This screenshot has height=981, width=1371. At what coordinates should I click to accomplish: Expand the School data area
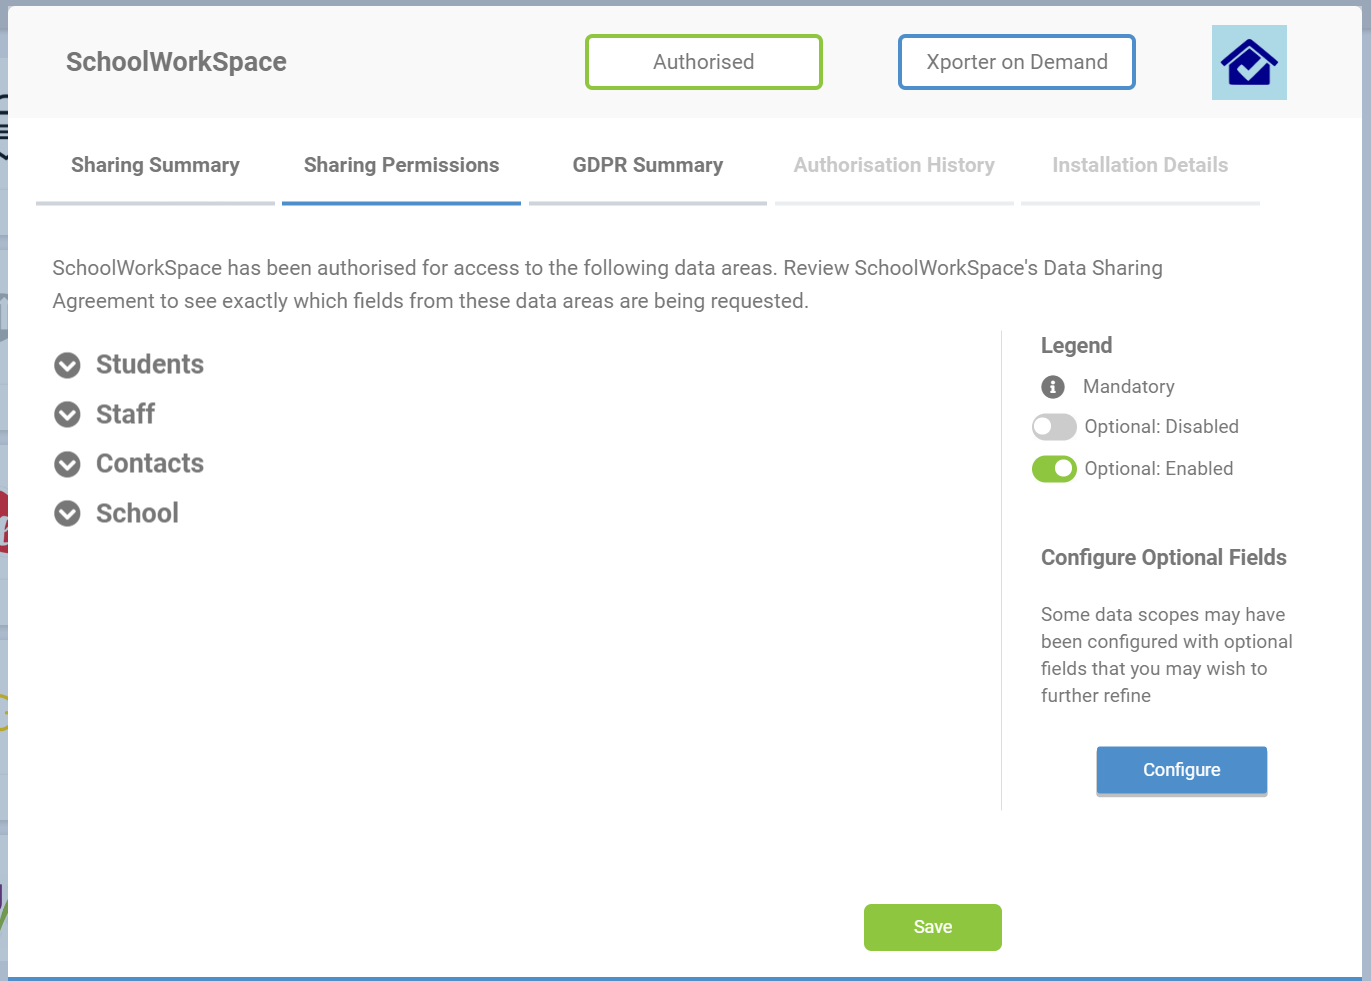pos(67,514)
